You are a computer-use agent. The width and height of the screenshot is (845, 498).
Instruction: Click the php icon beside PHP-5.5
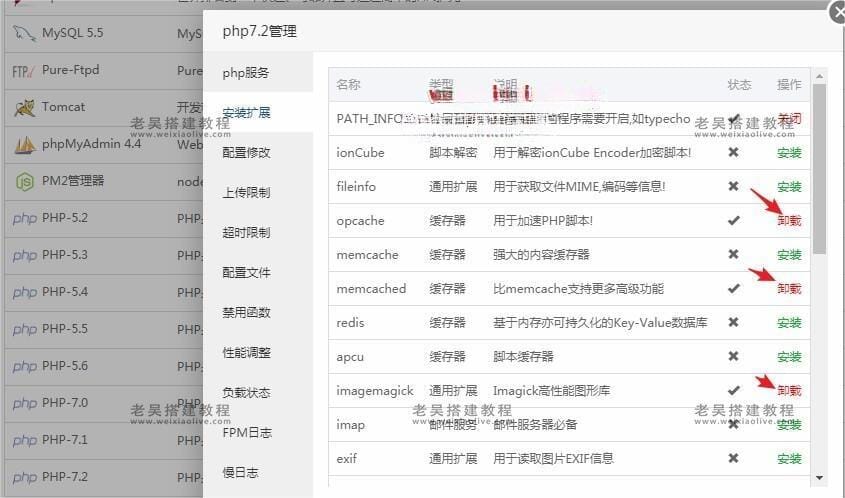point(25,329)
